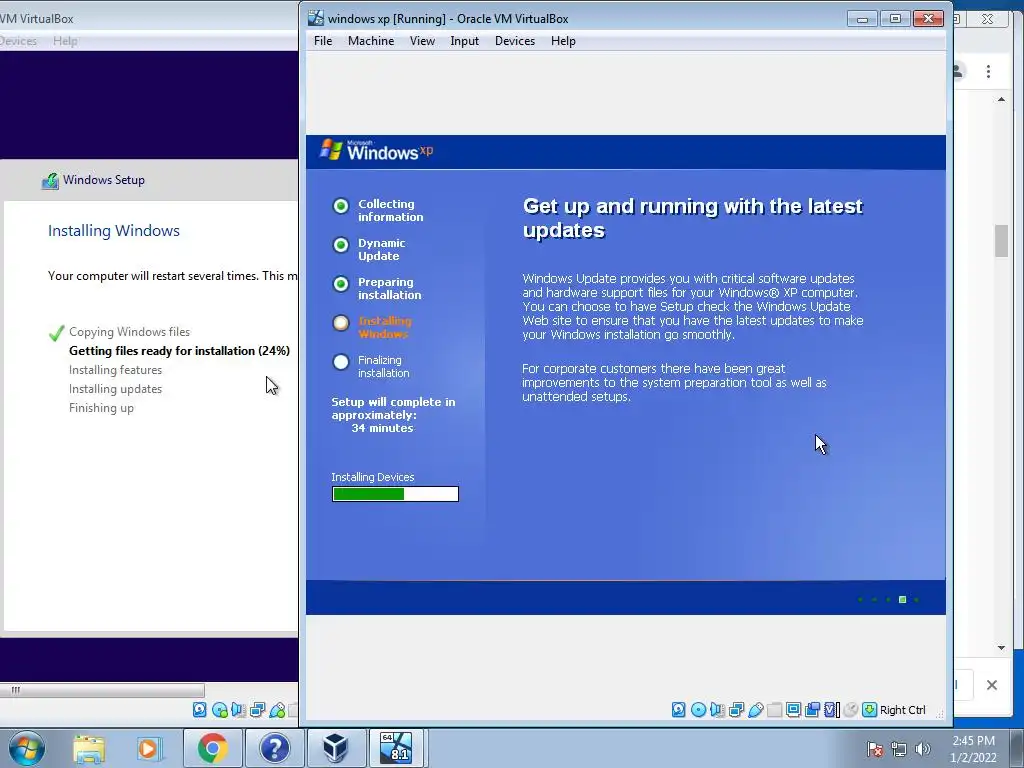Click the Finalizing installation step bullet

click(341, 362)
